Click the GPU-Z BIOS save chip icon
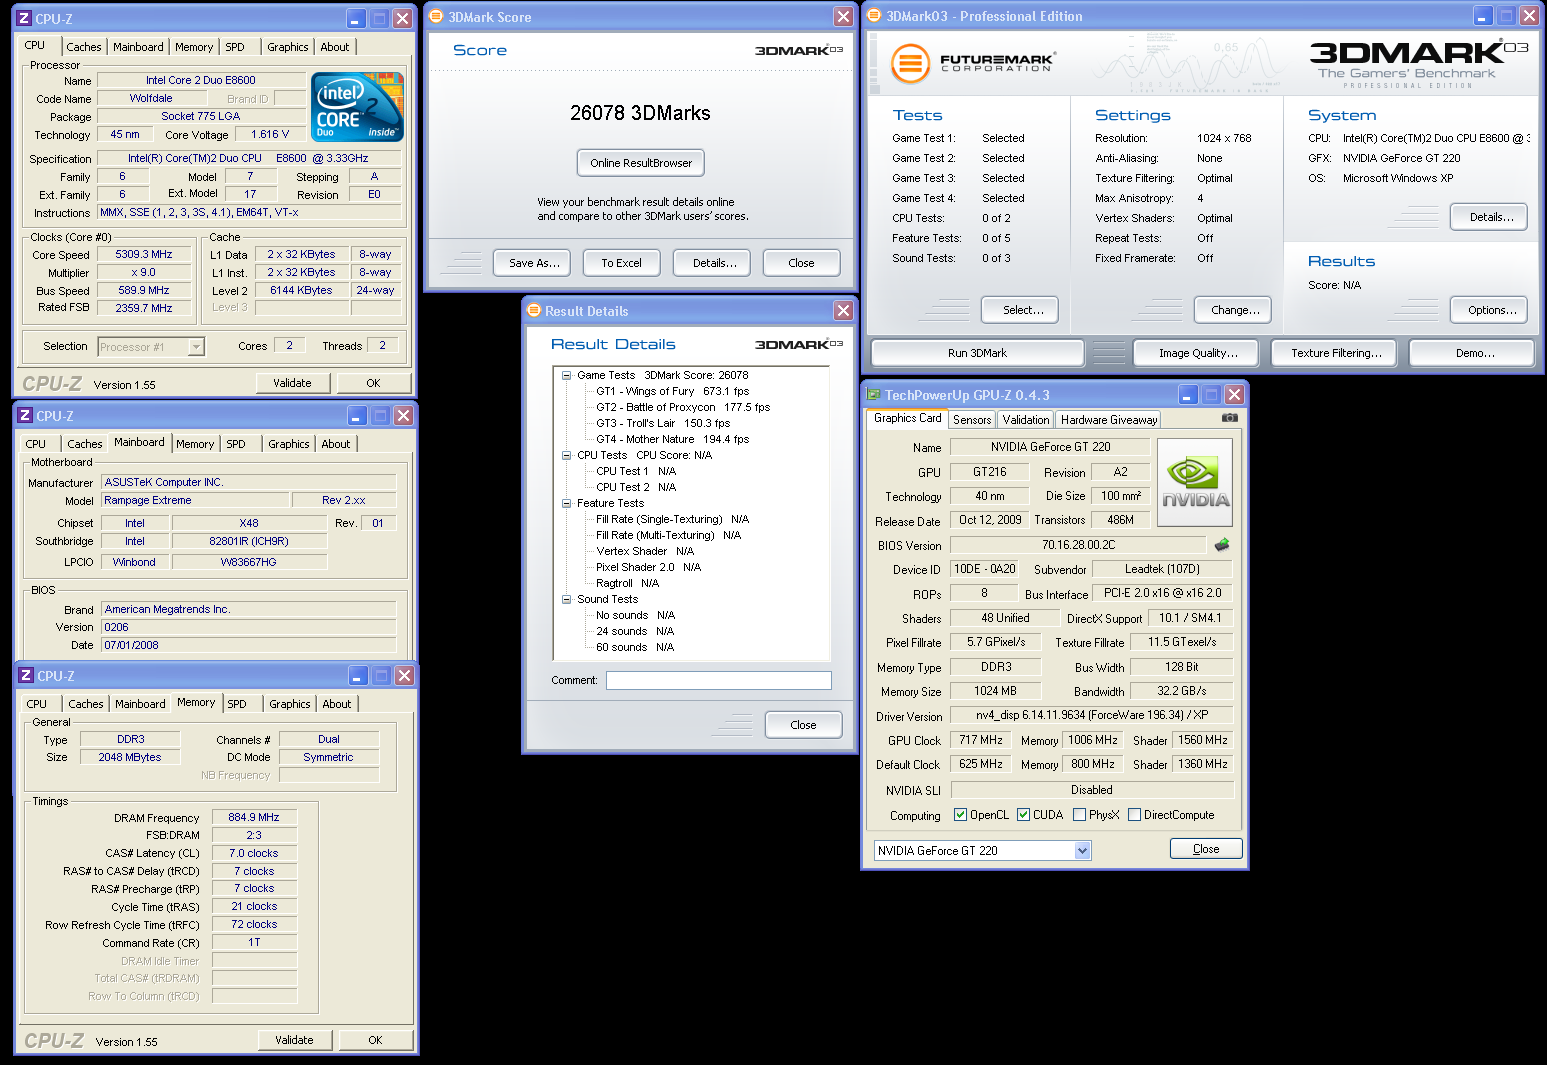The height and width of the screenshot is (1065, 1547). pos(1222,545)
